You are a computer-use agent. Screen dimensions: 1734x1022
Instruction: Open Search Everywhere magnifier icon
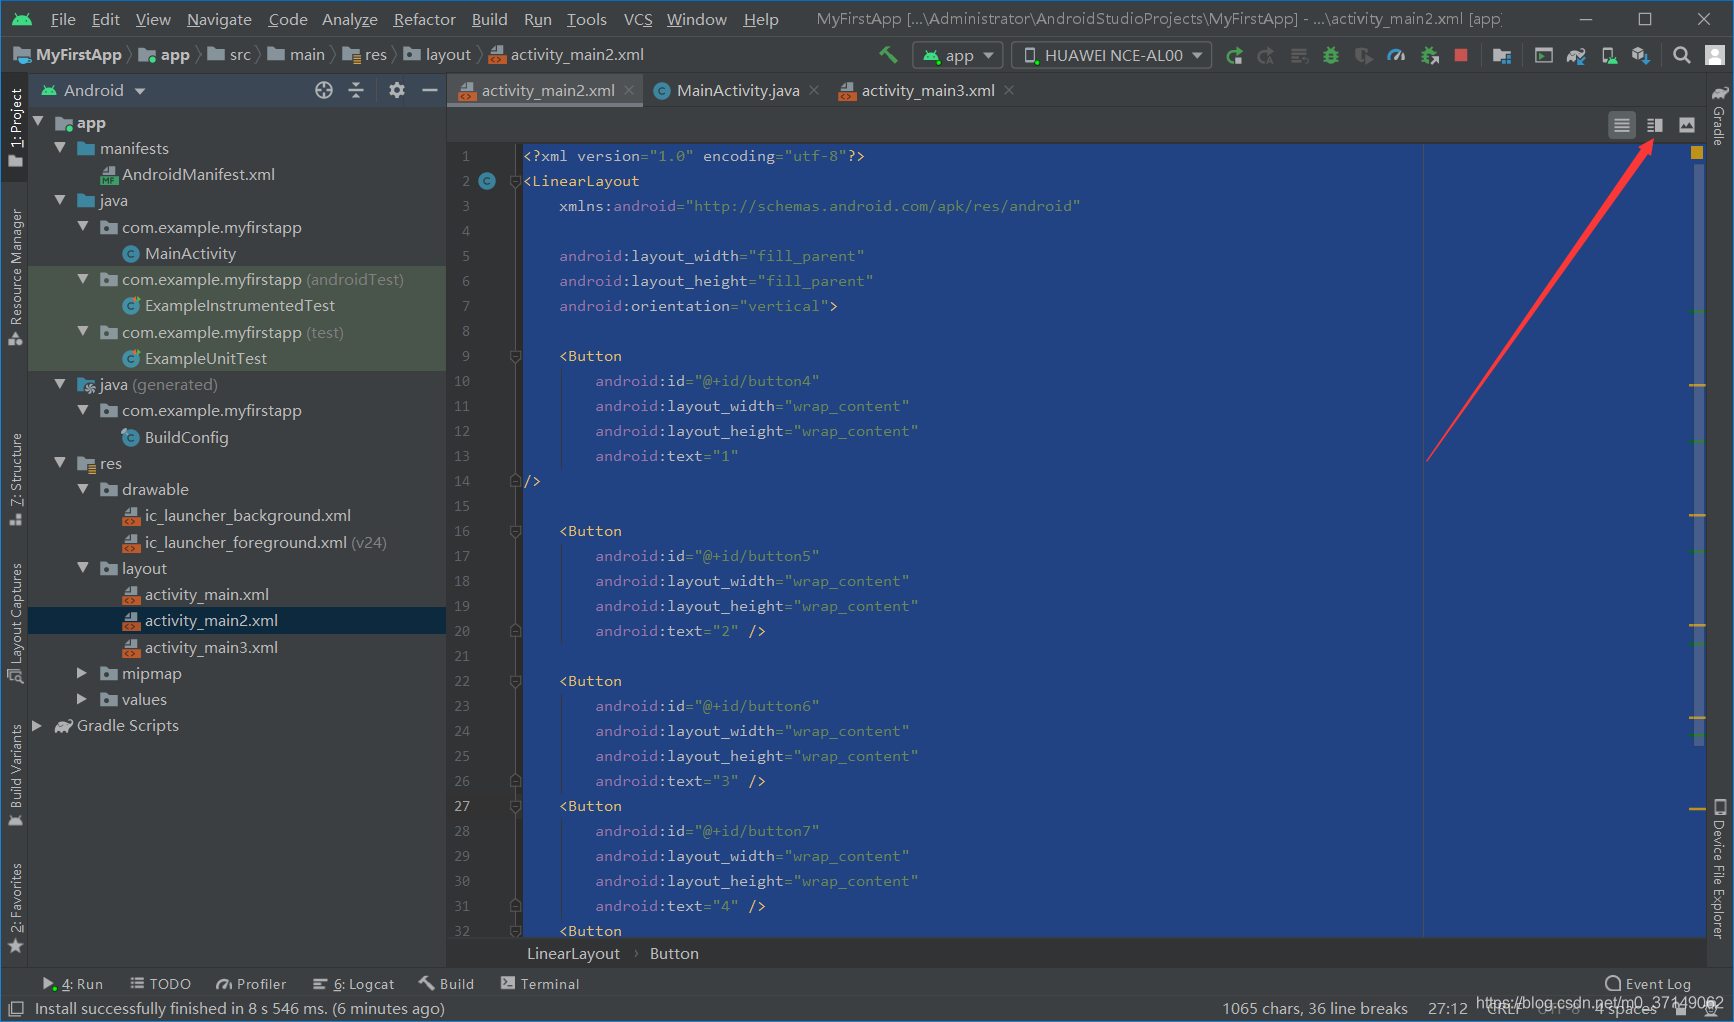click(1682, 56)
